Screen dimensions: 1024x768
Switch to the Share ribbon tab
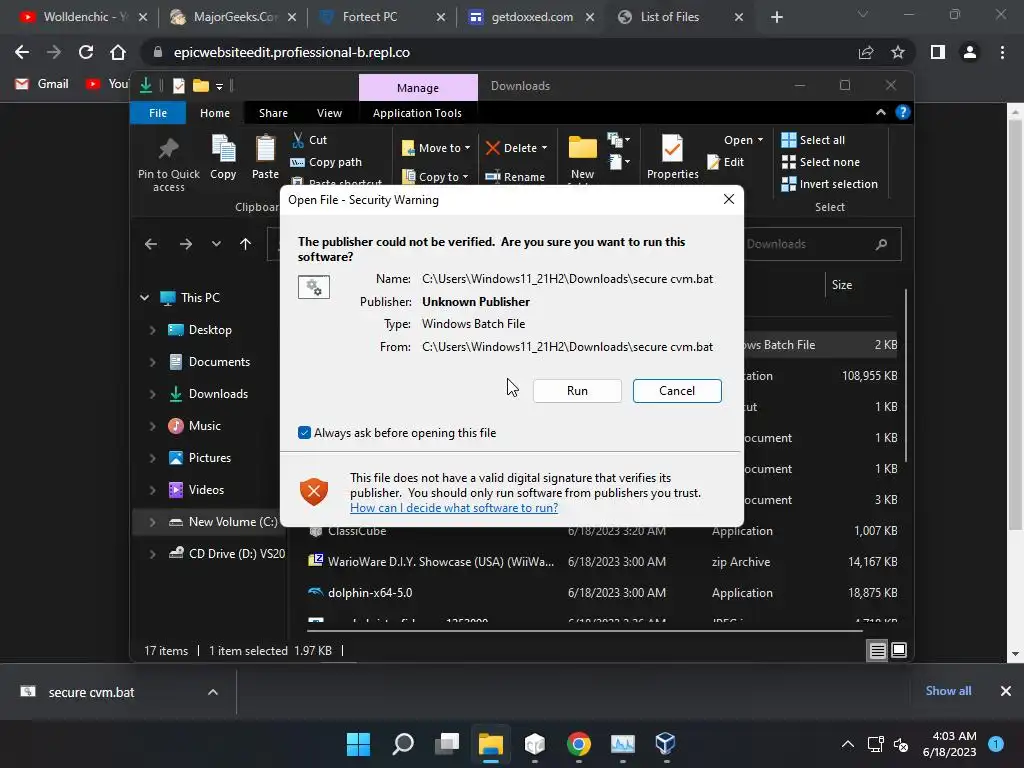click(x=273, y=113)
